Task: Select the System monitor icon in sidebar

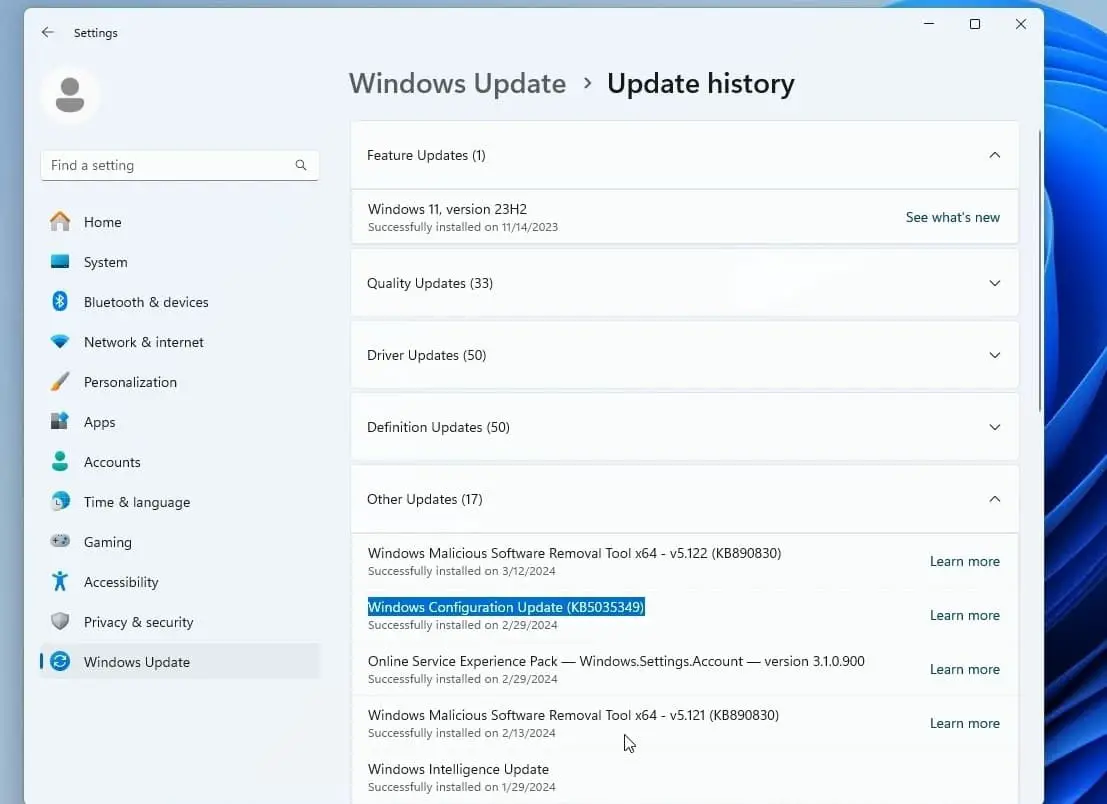Action: coord(60,262)
